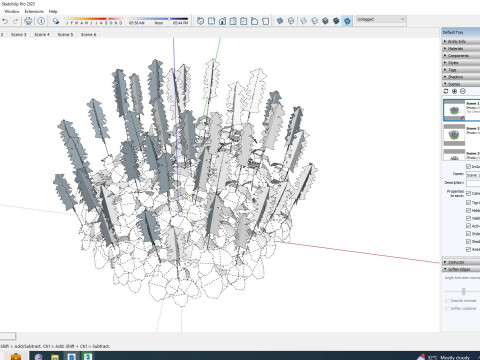480x360 pixels.
Task: Toggle Hidden property checkbox in Scenes
Action: click(468, 210)
